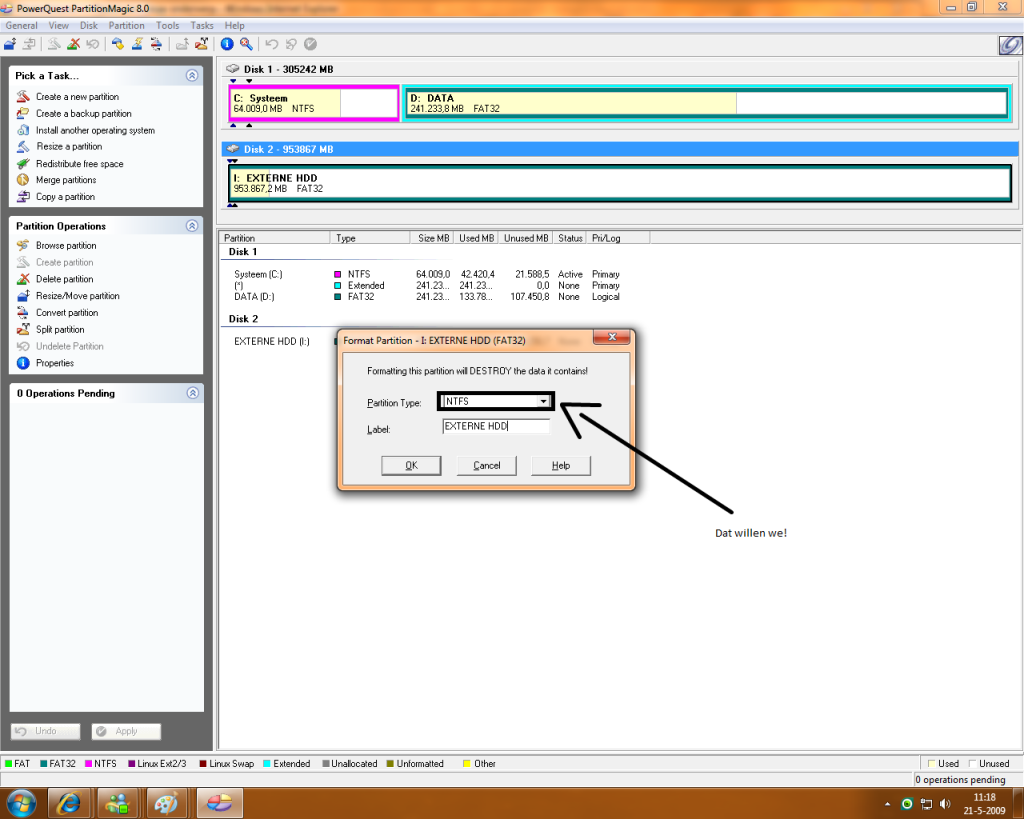Image resolution: width=1024 pixels, height=819 pixels.
Task: Click Delete partition in Partition Operations
Action: point(64,279)
